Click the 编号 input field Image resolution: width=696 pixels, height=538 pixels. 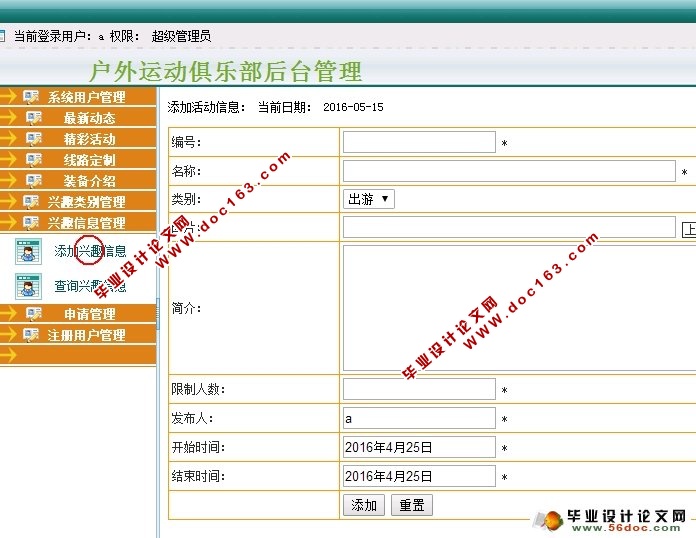419,142
